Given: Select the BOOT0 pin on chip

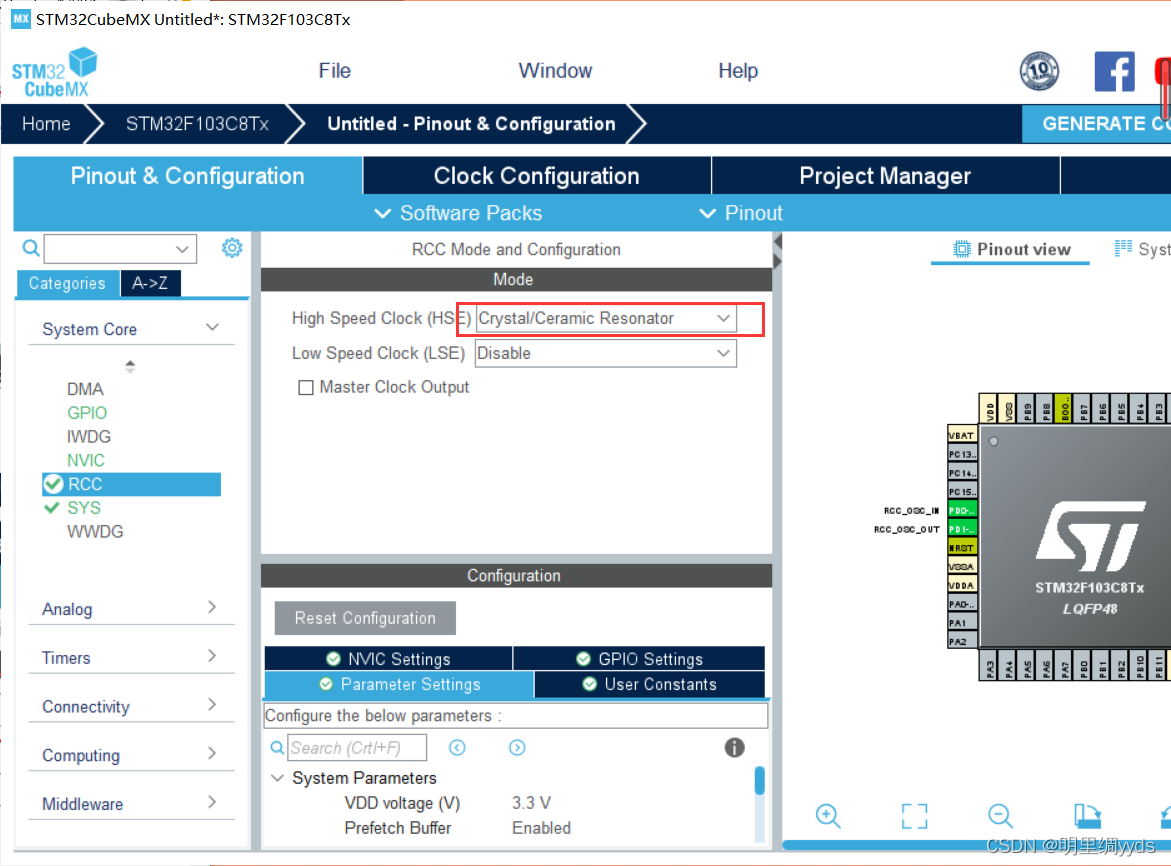Looking at the screenshot, I should pyautogui.click(x=1064, y=409).
